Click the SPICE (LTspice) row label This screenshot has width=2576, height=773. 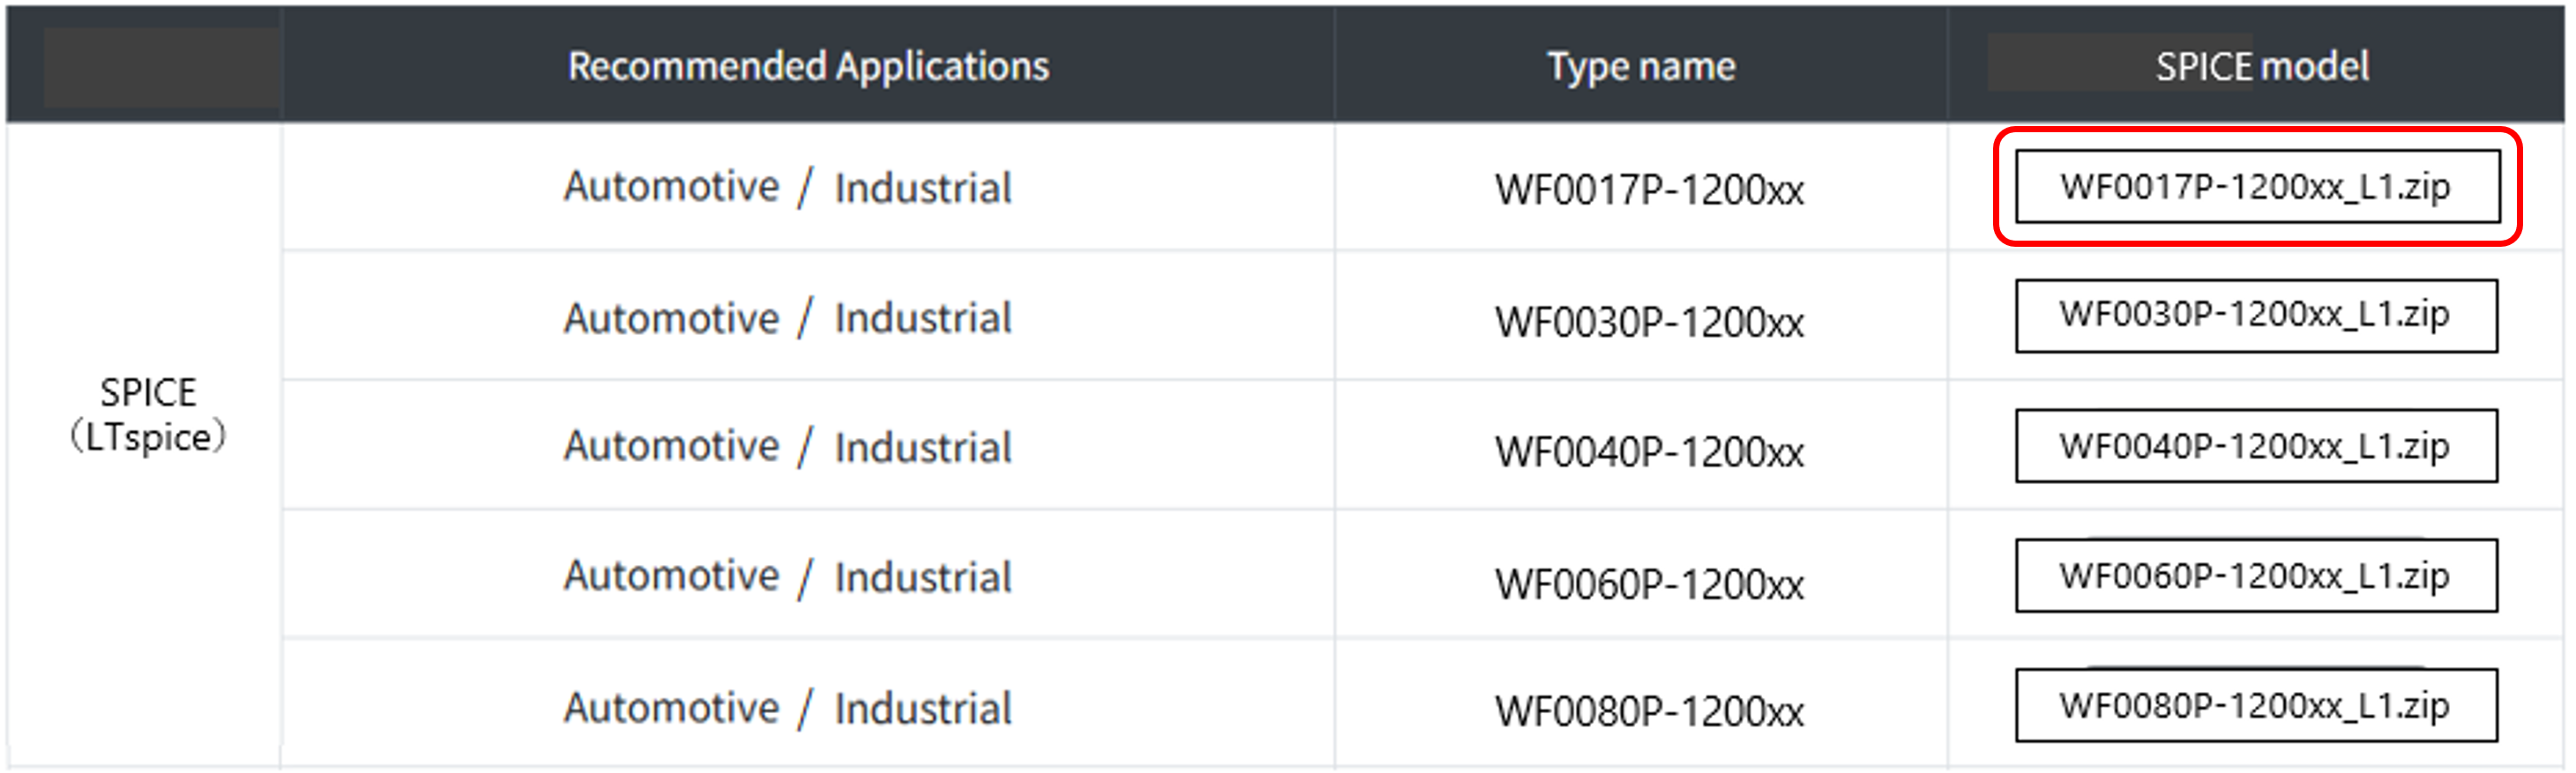click(148, 415)
